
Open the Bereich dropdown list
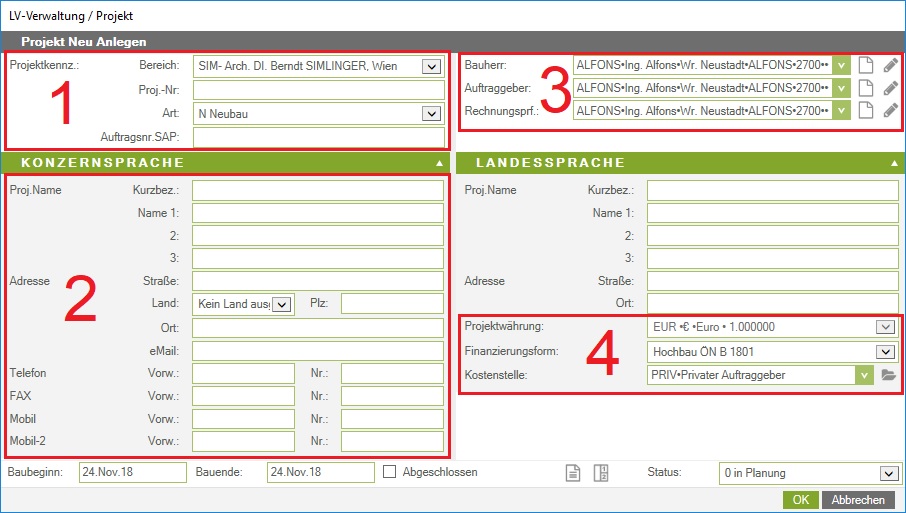point(431,67)
